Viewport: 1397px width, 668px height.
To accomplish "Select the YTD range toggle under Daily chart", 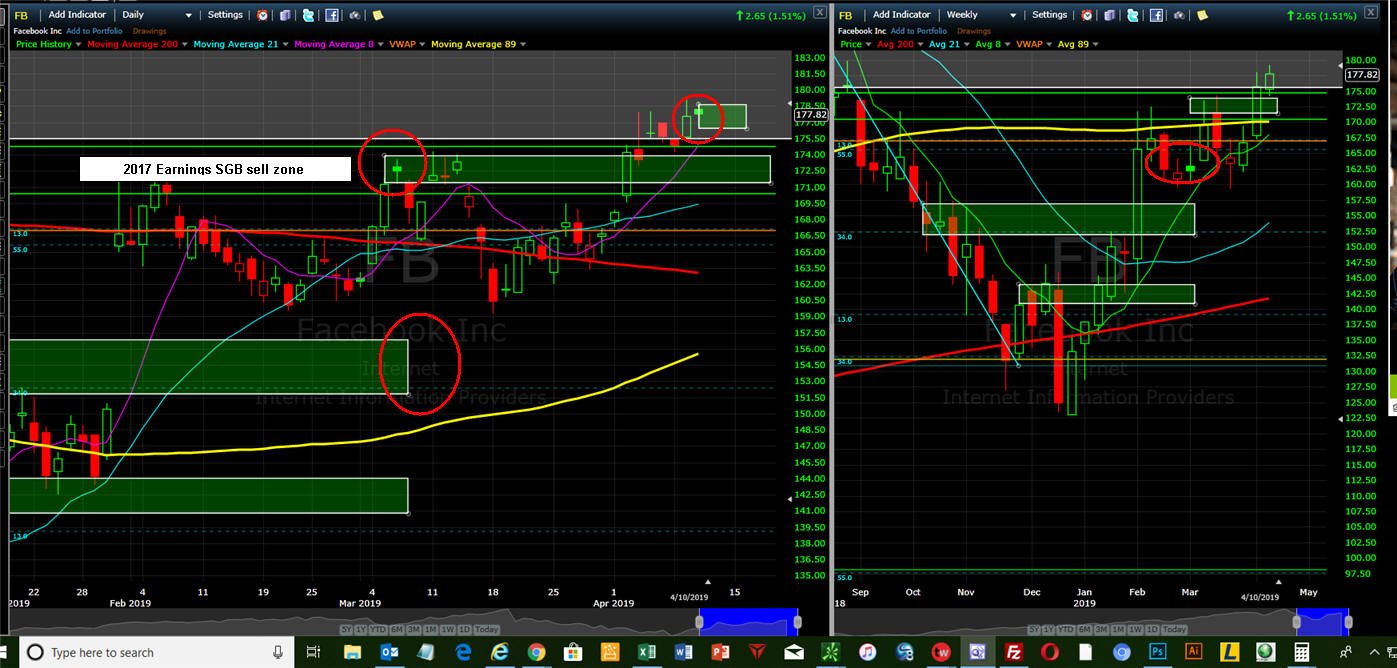I will click(x=378, y=629).
